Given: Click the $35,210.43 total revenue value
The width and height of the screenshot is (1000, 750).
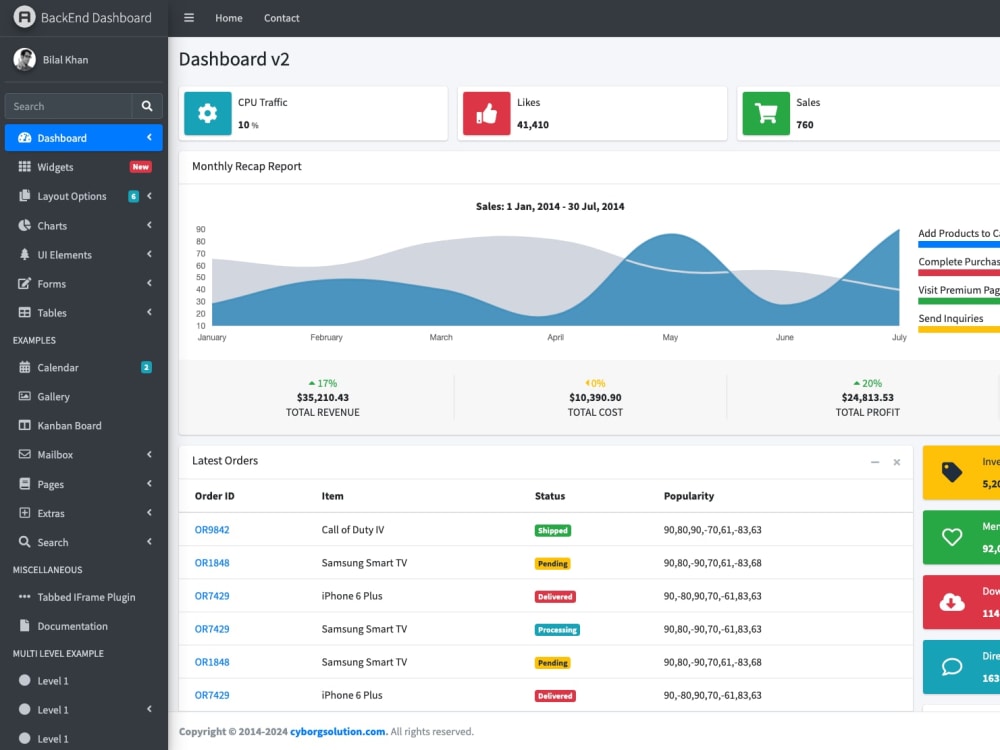Looking at the screenshot, I should pos(323,397).
